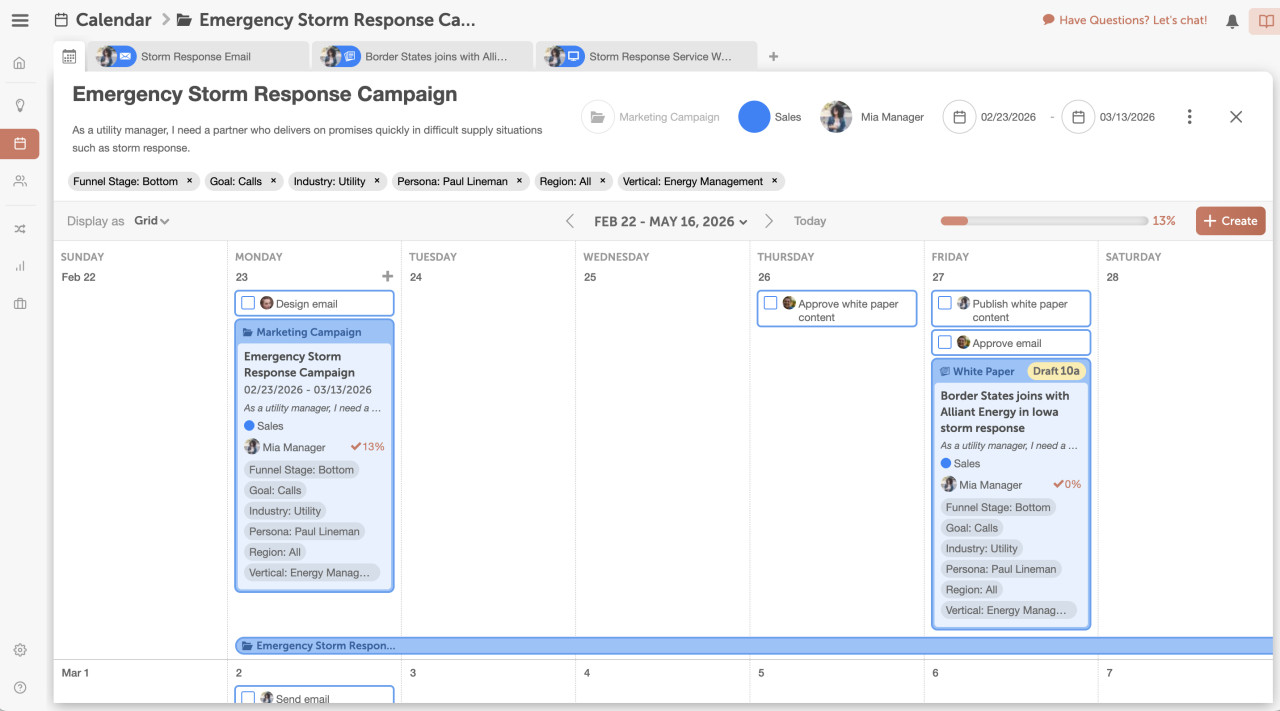Open the start date calendar picker
The height and width of the screenshot is (711, 1280).
click(959, 117)
